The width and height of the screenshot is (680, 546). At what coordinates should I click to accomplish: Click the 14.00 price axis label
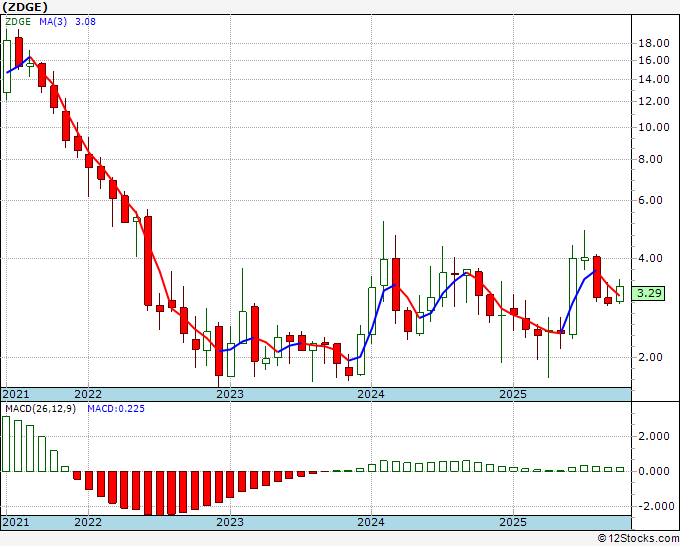pos(654,79)
